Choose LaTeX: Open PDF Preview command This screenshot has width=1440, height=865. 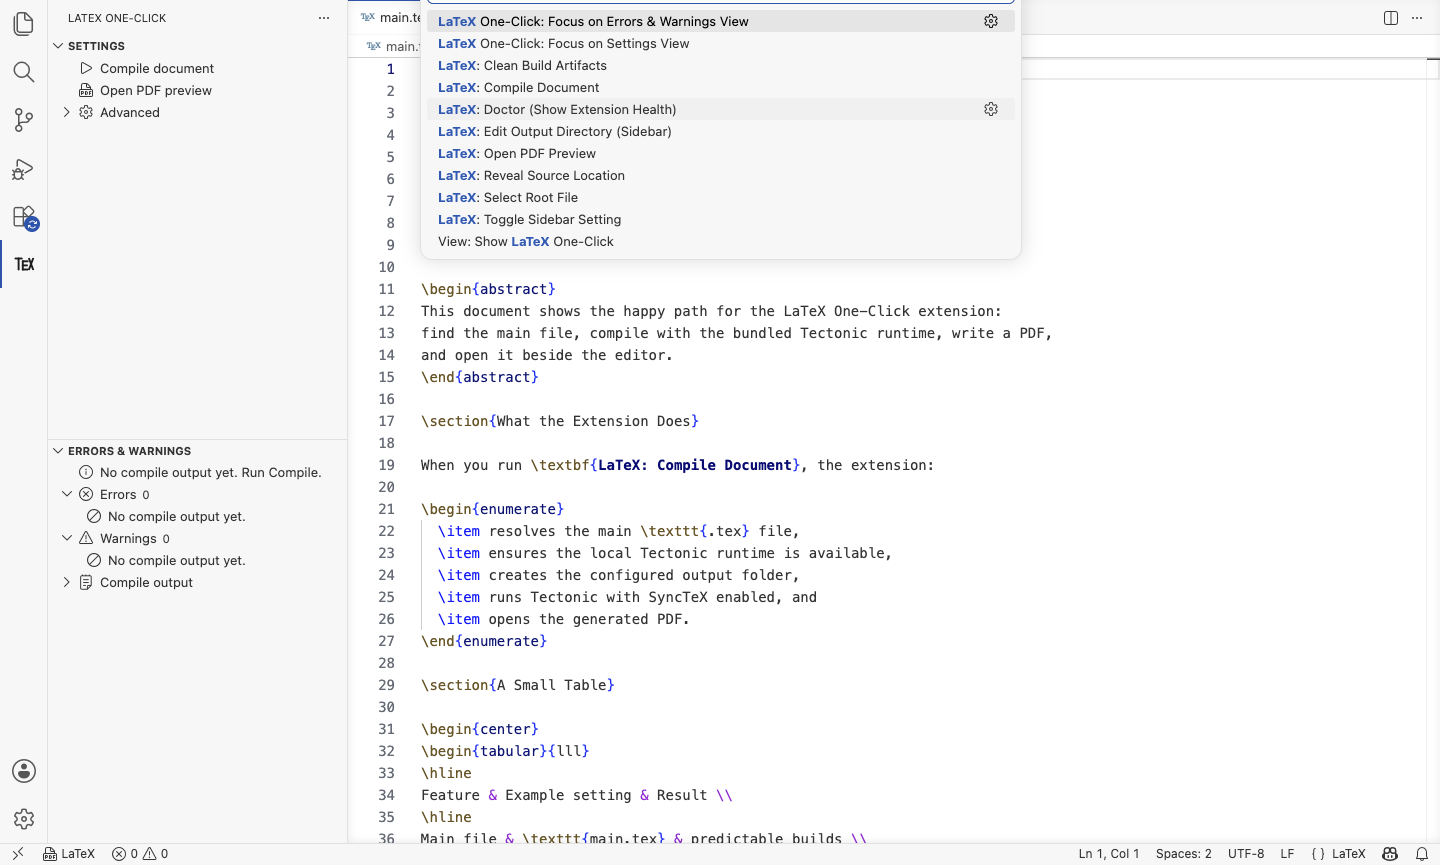721,153
